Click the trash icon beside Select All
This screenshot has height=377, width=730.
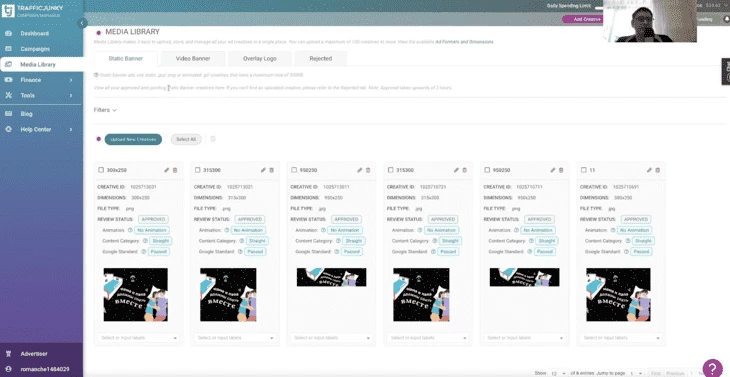coord(213,139)
